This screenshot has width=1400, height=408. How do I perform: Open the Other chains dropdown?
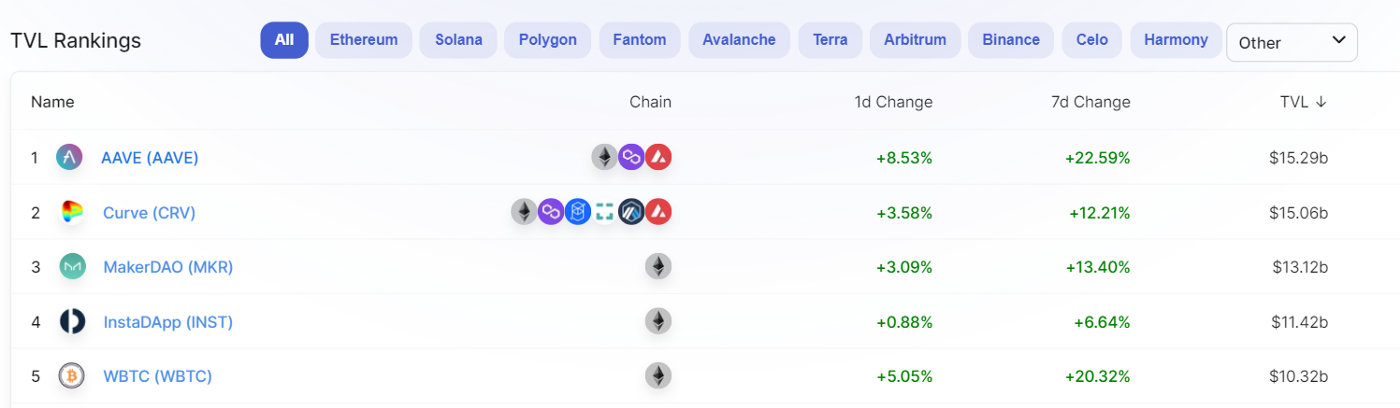pyautogui.click(x=1292, y=42)
